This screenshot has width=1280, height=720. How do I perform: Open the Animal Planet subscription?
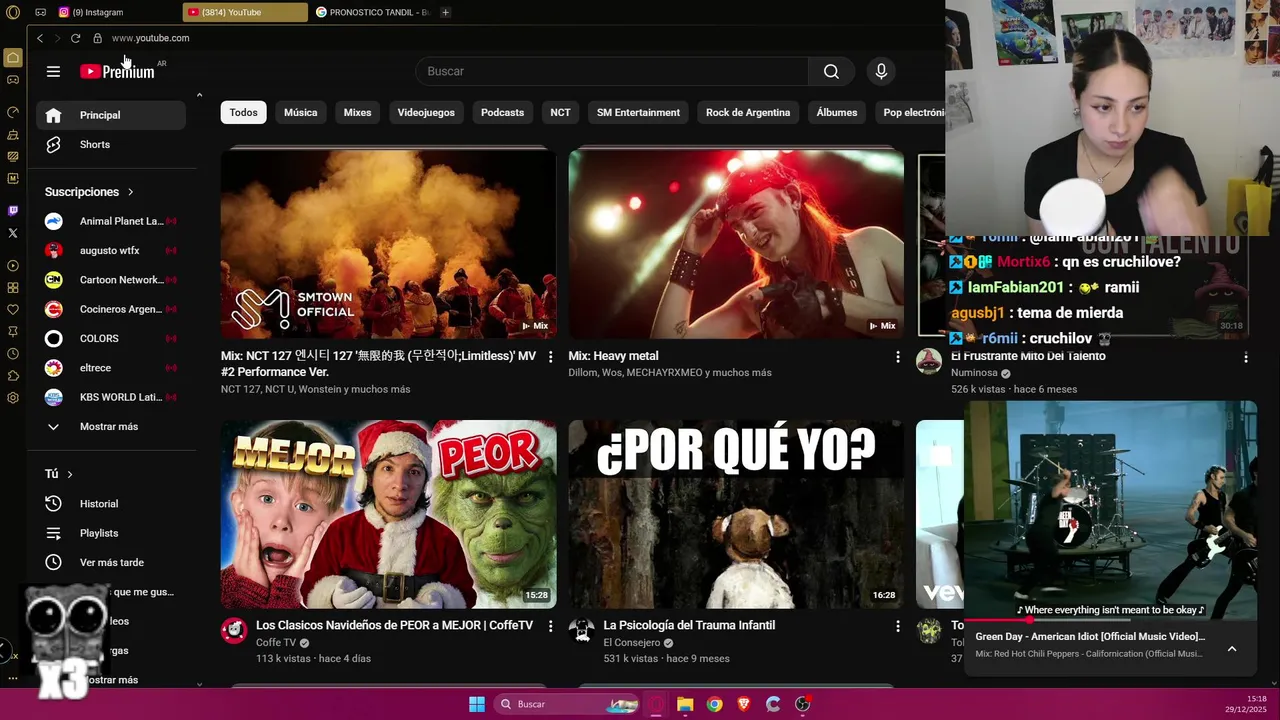[111, 221]
